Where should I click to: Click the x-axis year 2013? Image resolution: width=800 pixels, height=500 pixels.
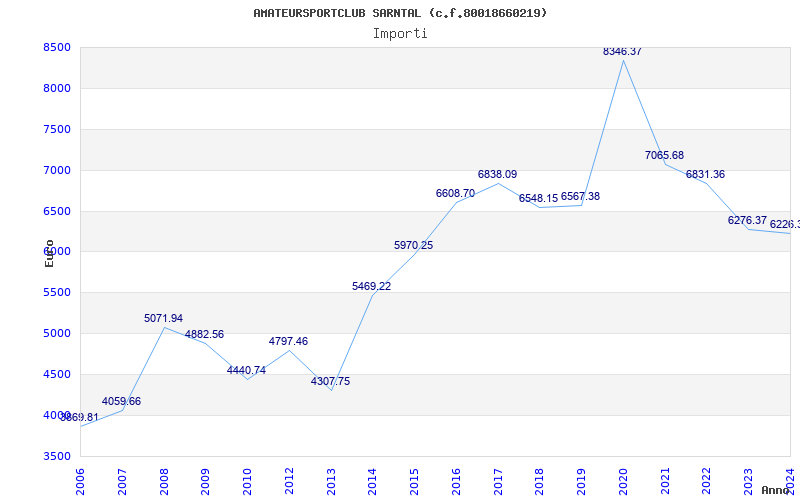tap(331, 482)
